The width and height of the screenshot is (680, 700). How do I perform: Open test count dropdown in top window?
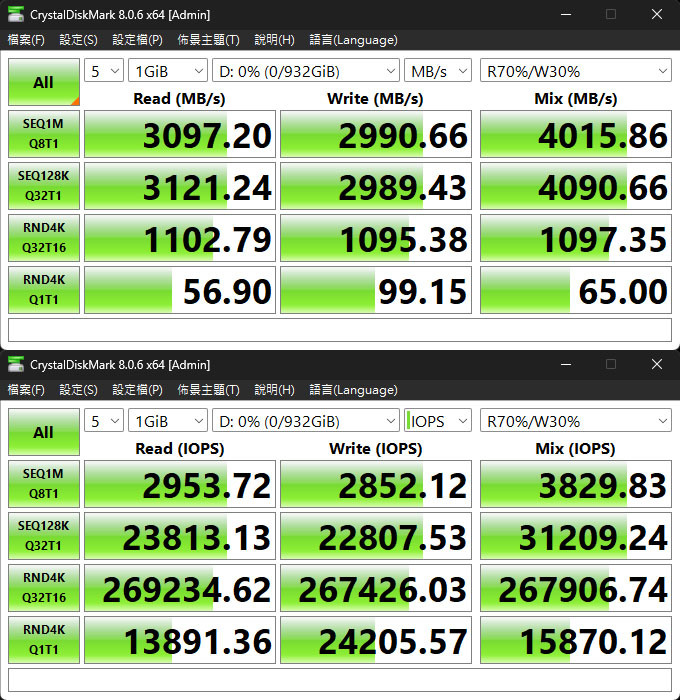(104, 71)
